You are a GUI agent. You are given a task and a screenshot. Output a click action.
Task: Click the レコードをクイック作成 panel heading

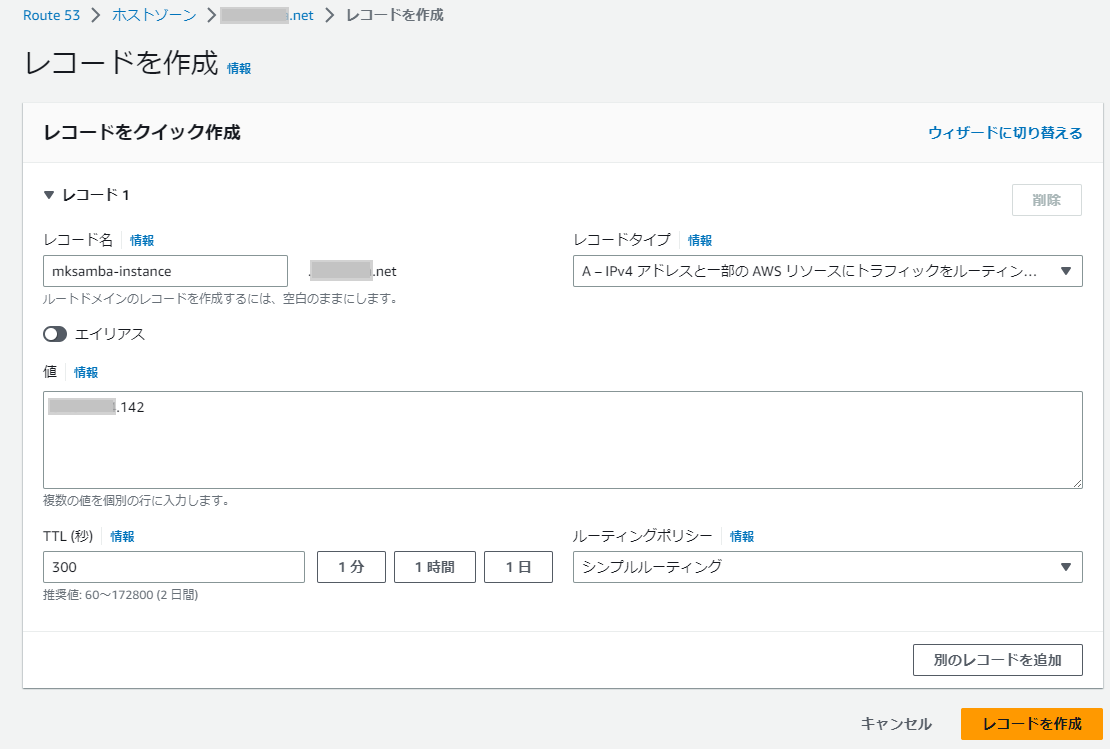(142, 132)
